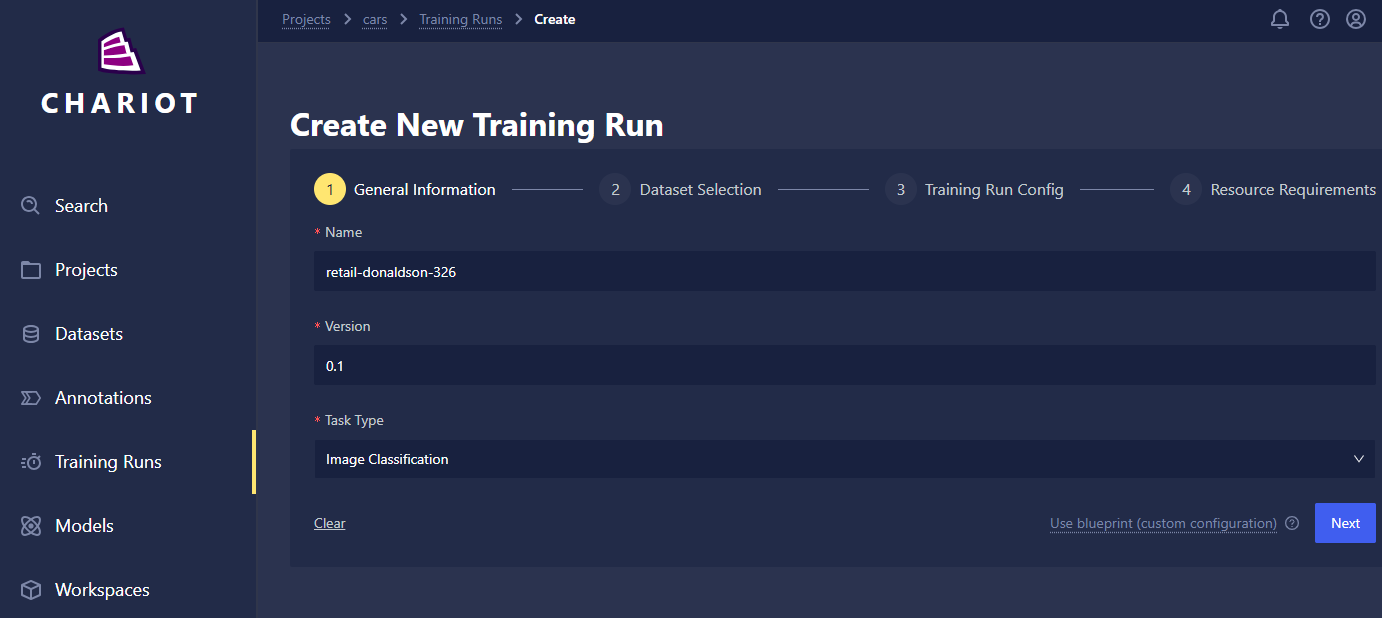The height and width of the screenshot is (618, 1382).
Task: Click the CHARIOT wordmark text
Action: pyautogui.click(x=120, y=103)
